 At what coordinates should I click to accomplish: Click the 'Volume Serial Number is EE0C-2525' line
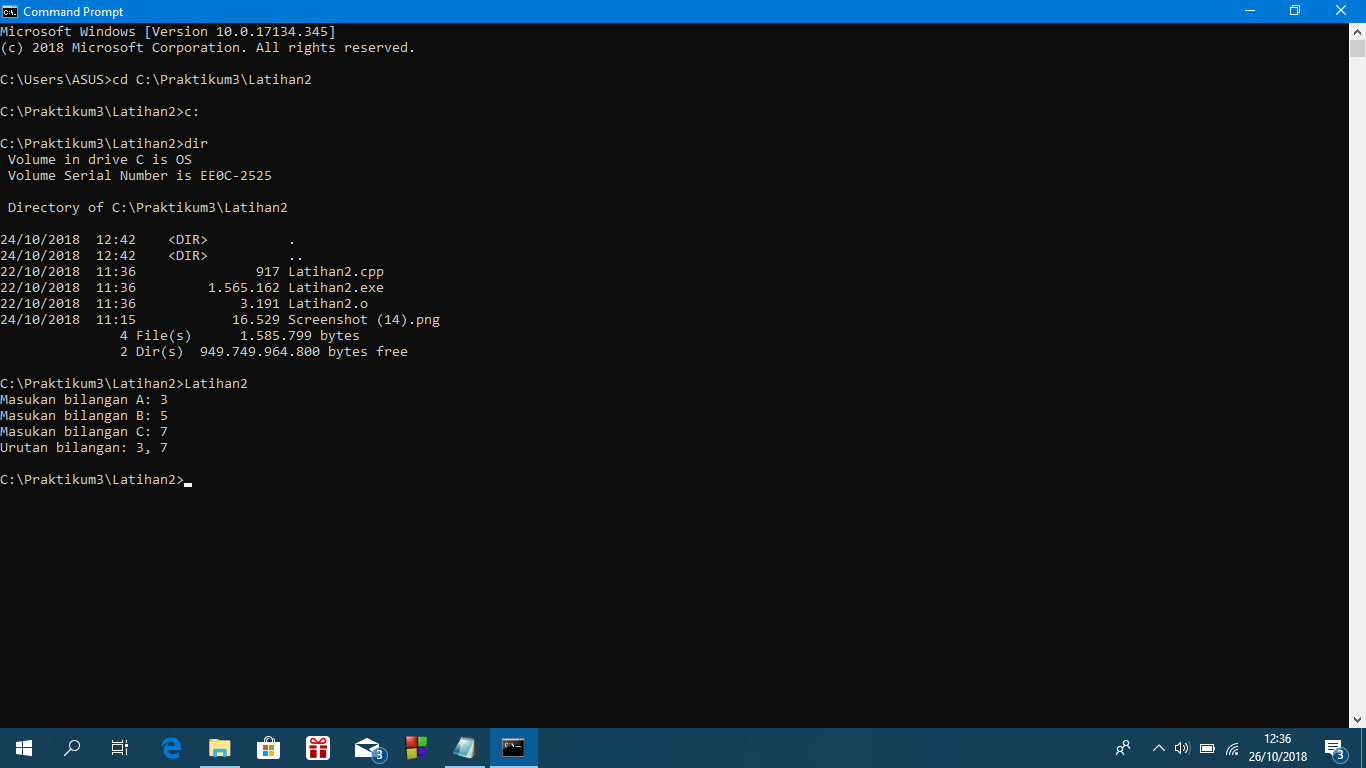tap(140, 176)
